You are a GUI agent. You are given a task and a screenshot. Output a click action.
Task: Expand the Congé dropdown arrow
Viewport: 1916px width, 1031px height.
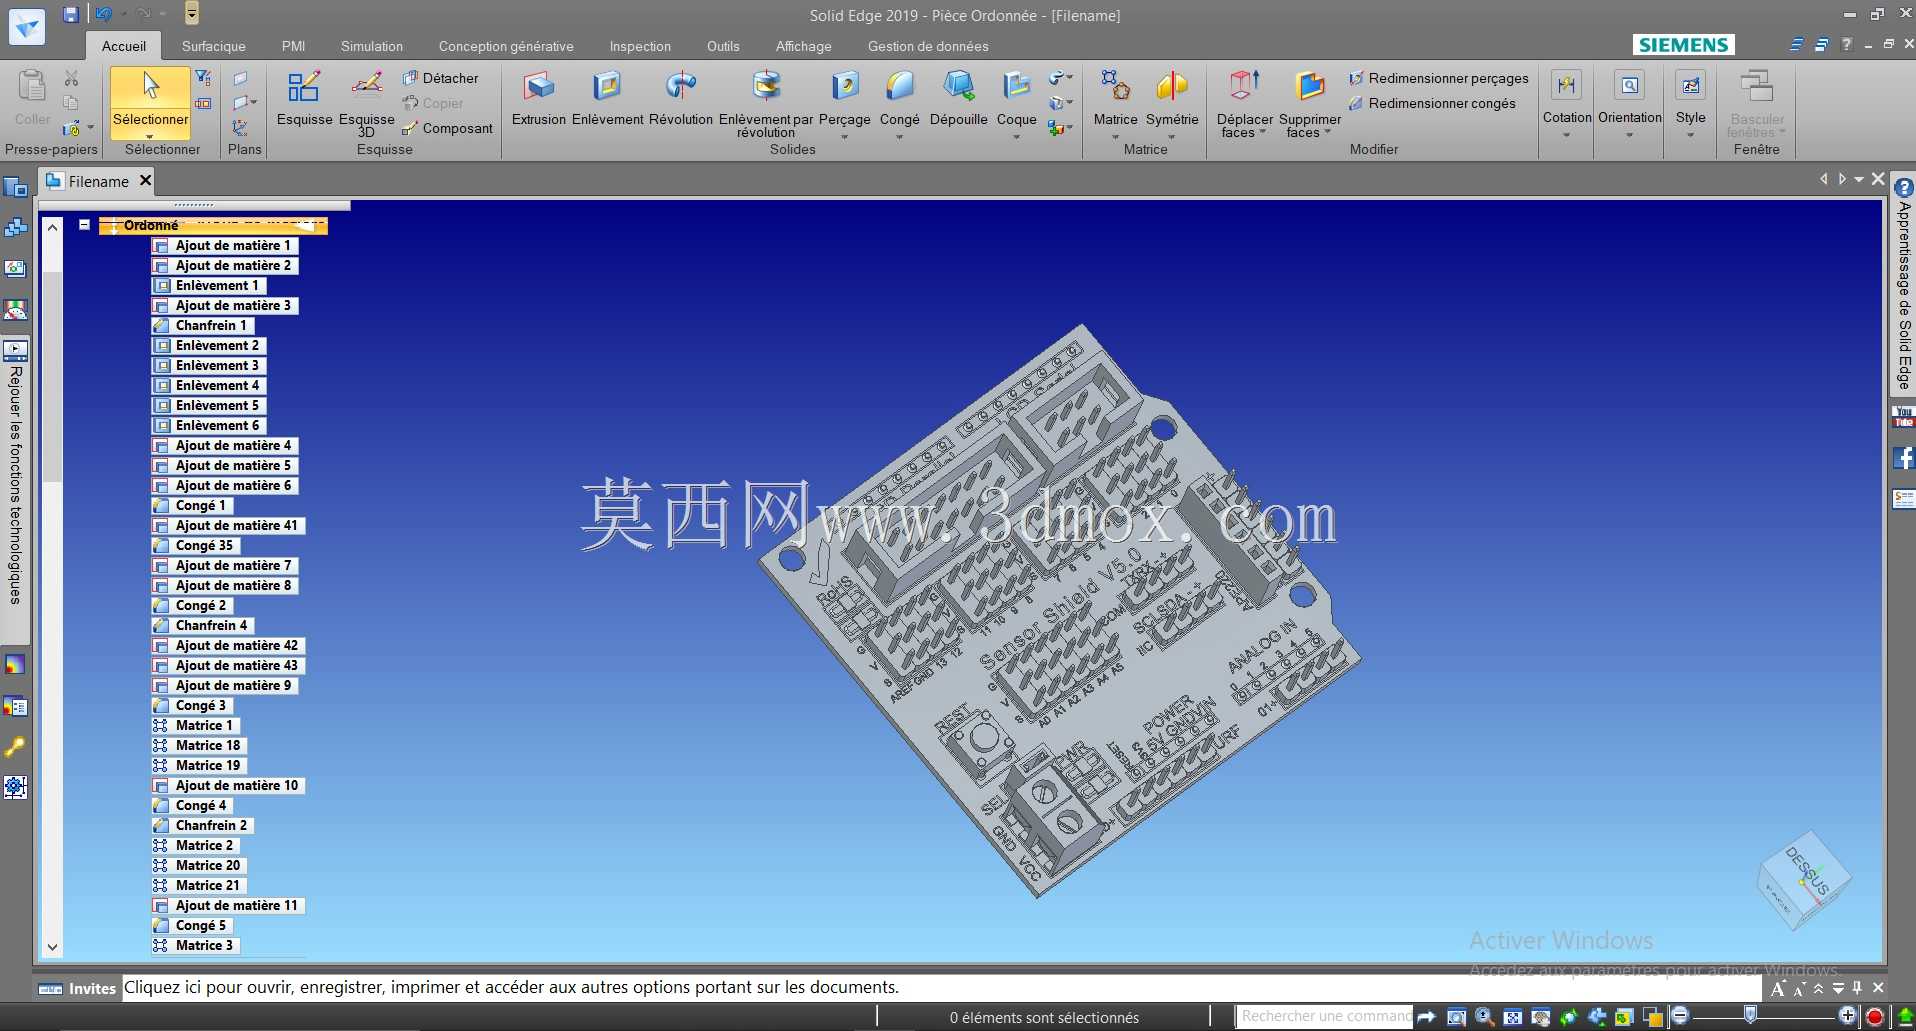click(x=900, y=137)
